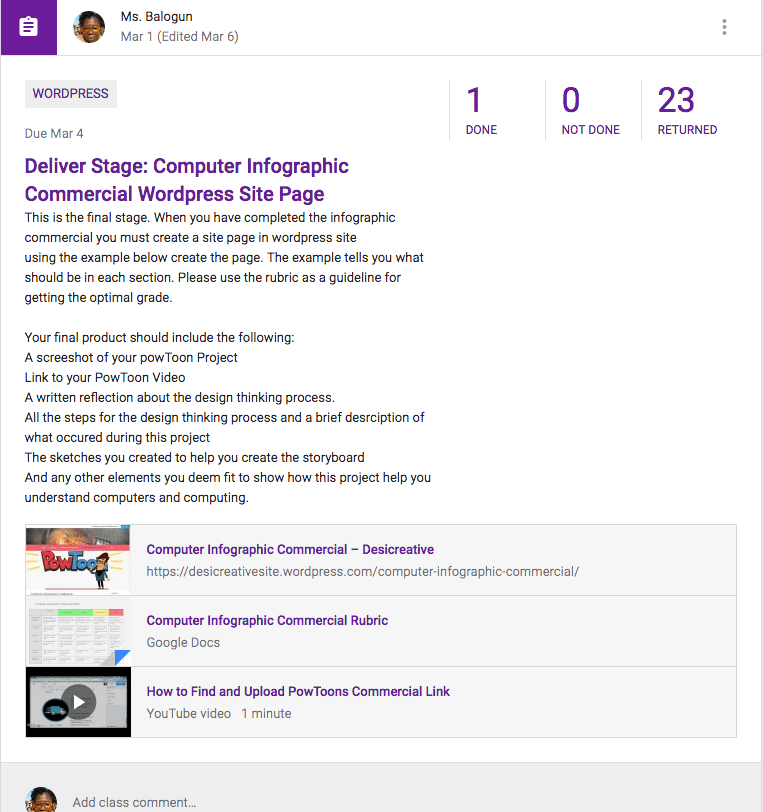Click the PowToon website thumbnail
This screenshot has height=812, width=763.
coord(78,560)
